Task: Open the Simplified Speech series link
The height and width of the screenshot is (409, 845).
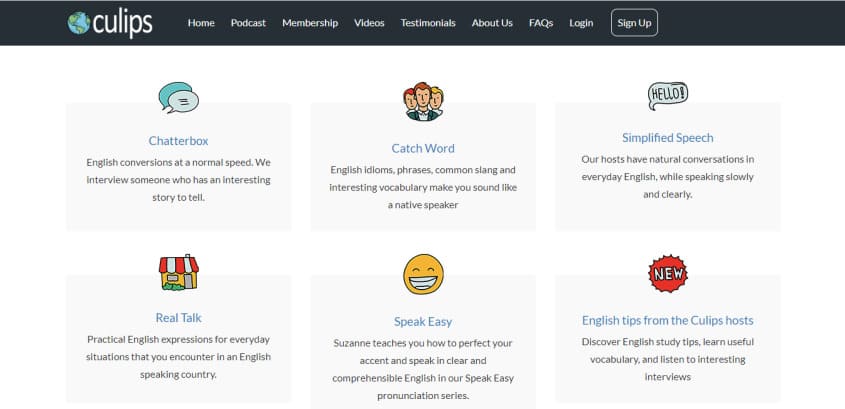Action: pyautogui.click(x=668, y=137)
